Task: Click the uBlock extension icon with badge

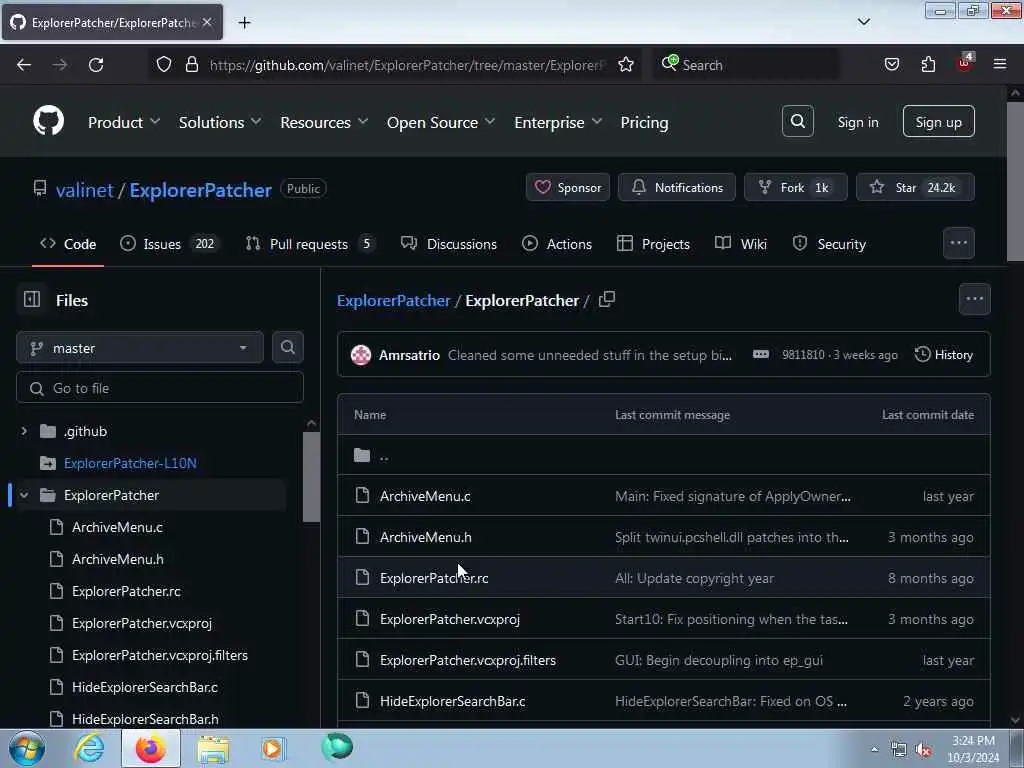Action: [x=965, y=63]
